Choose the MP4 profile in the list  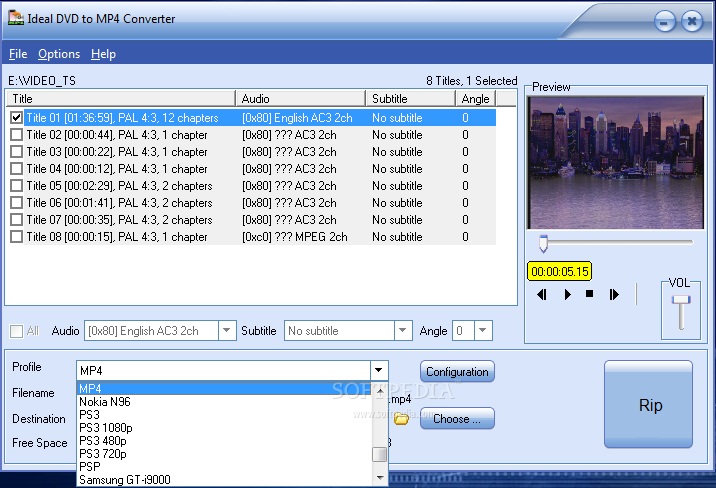(x=224, y=388)
